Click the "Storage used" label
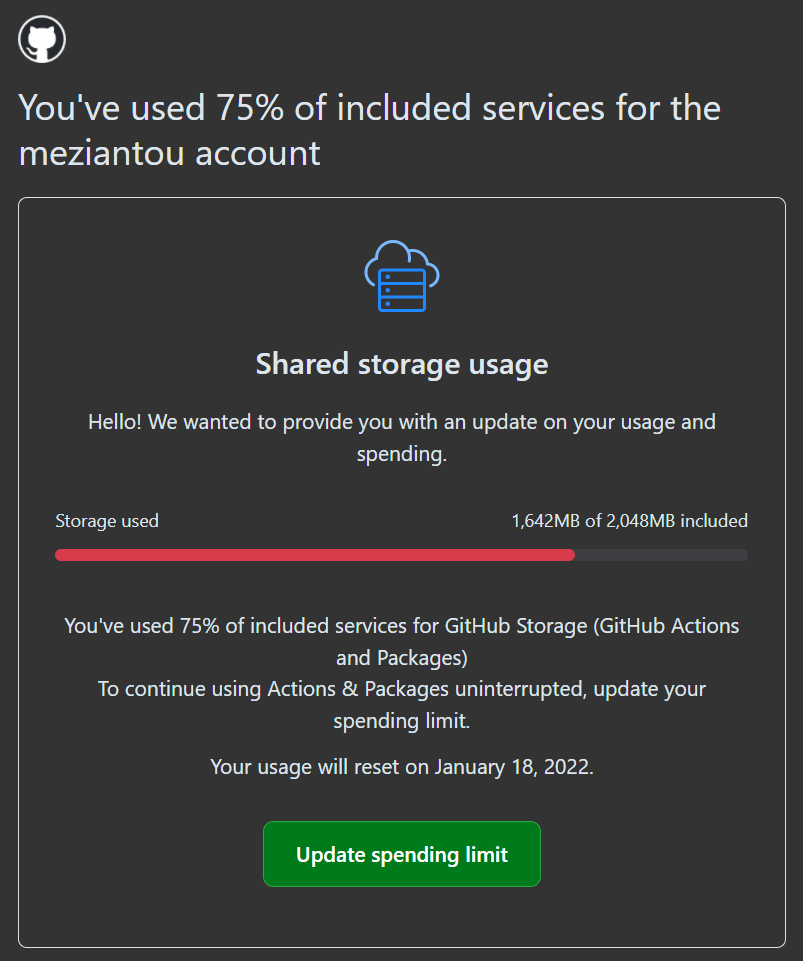This screenshot has height=961, width=803. (107, 520)
